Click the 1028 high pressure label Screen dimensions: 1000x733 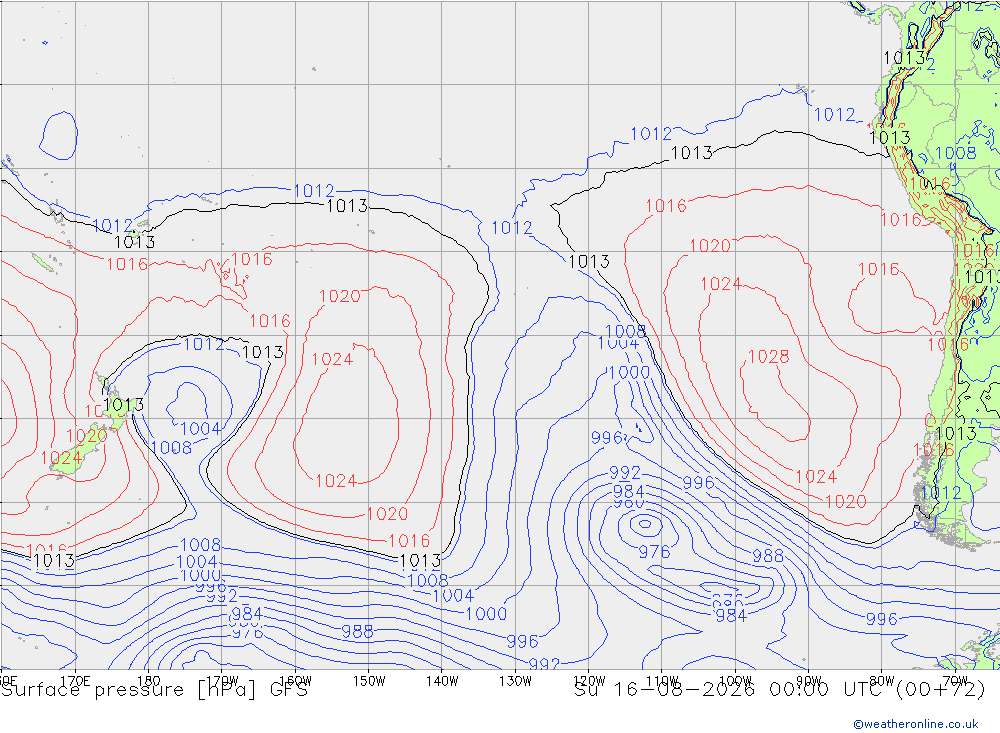point(768,357)
